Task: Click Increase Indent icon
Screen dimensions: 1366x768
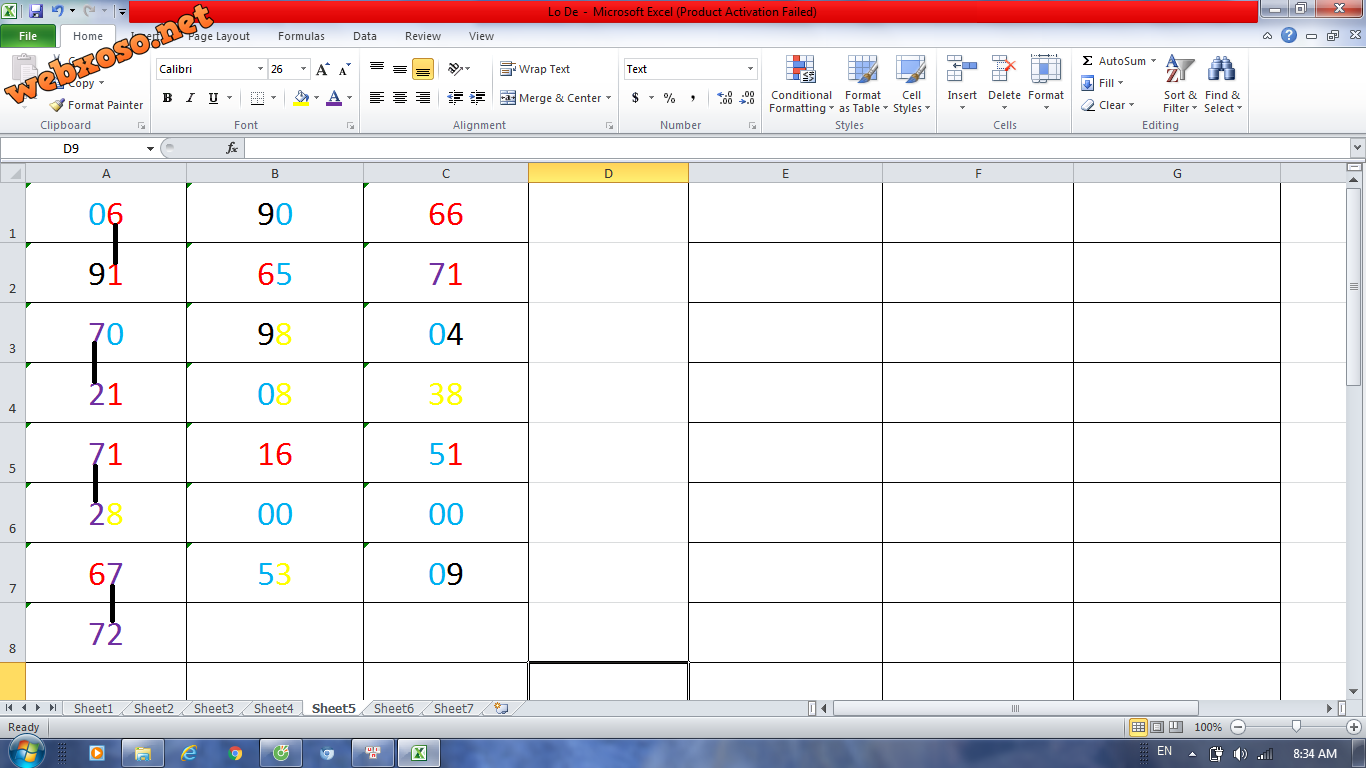Action: [478, 98]
